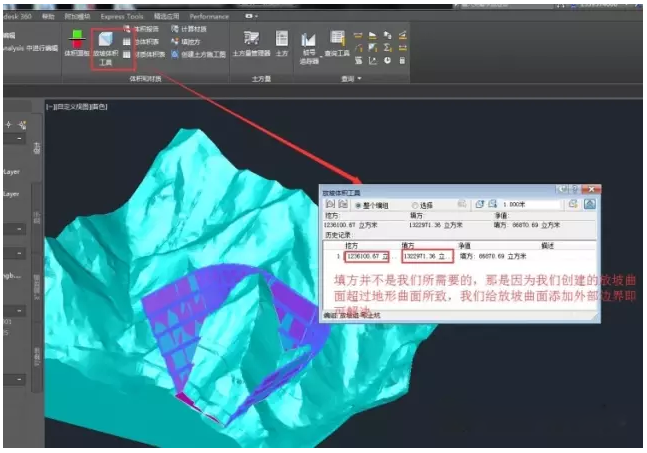647x453 pixels.
Task: Click the first history record cut value
Action: [x=364, y=255]
